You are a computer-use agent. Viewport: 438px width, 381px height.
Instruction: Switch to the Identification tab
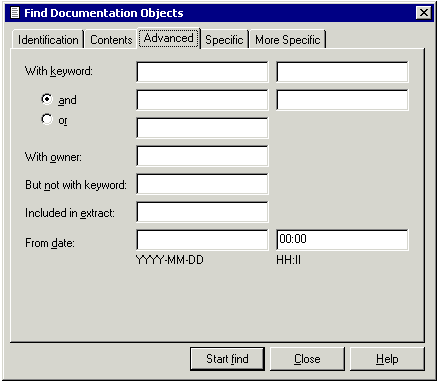[x=48, y=40]
